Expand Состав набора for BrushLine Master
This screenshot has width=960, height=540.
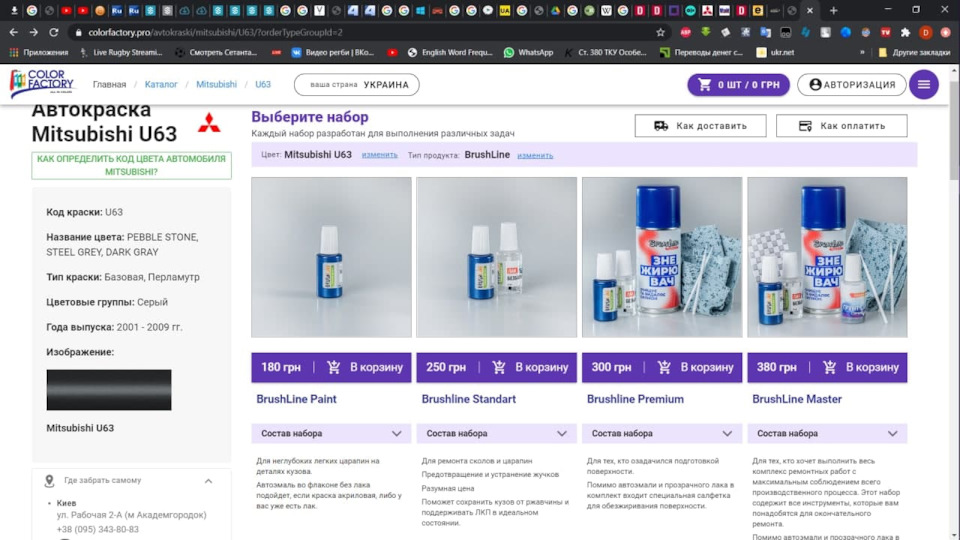click(827, 433)
